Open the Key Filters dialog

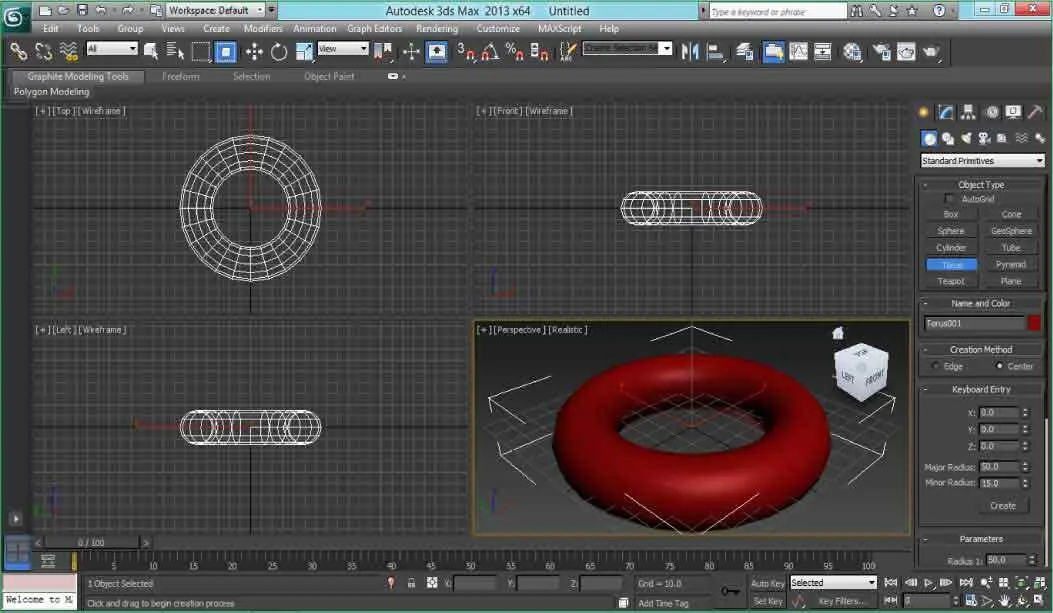click(841, 601)
